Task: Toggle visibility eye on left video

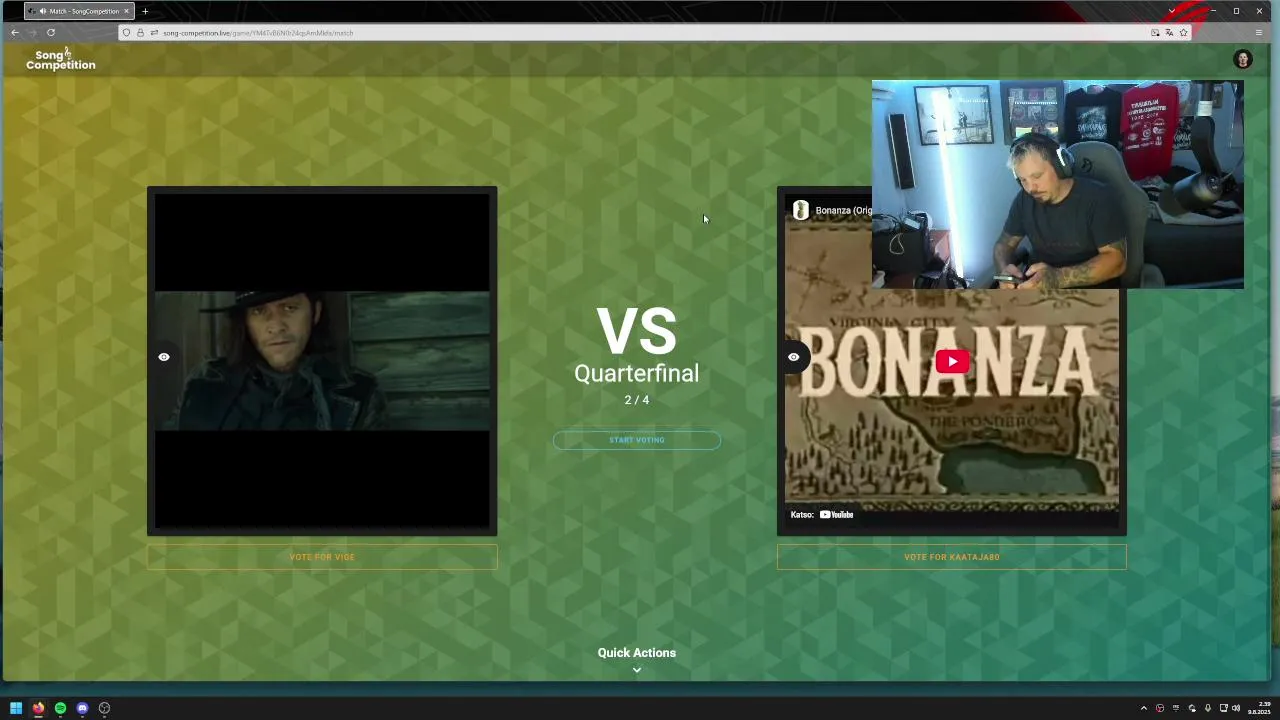Action: (164, 357)
